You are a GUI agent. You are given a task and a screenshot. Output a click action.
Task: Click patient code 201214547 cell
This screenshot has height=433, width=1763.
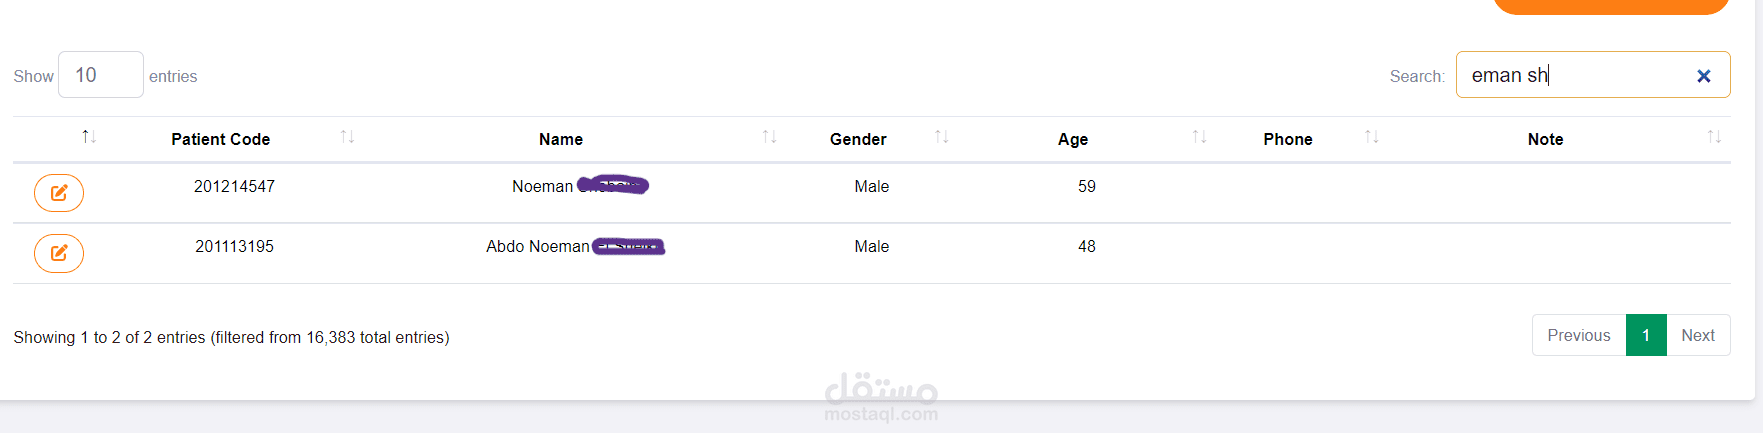234,187
